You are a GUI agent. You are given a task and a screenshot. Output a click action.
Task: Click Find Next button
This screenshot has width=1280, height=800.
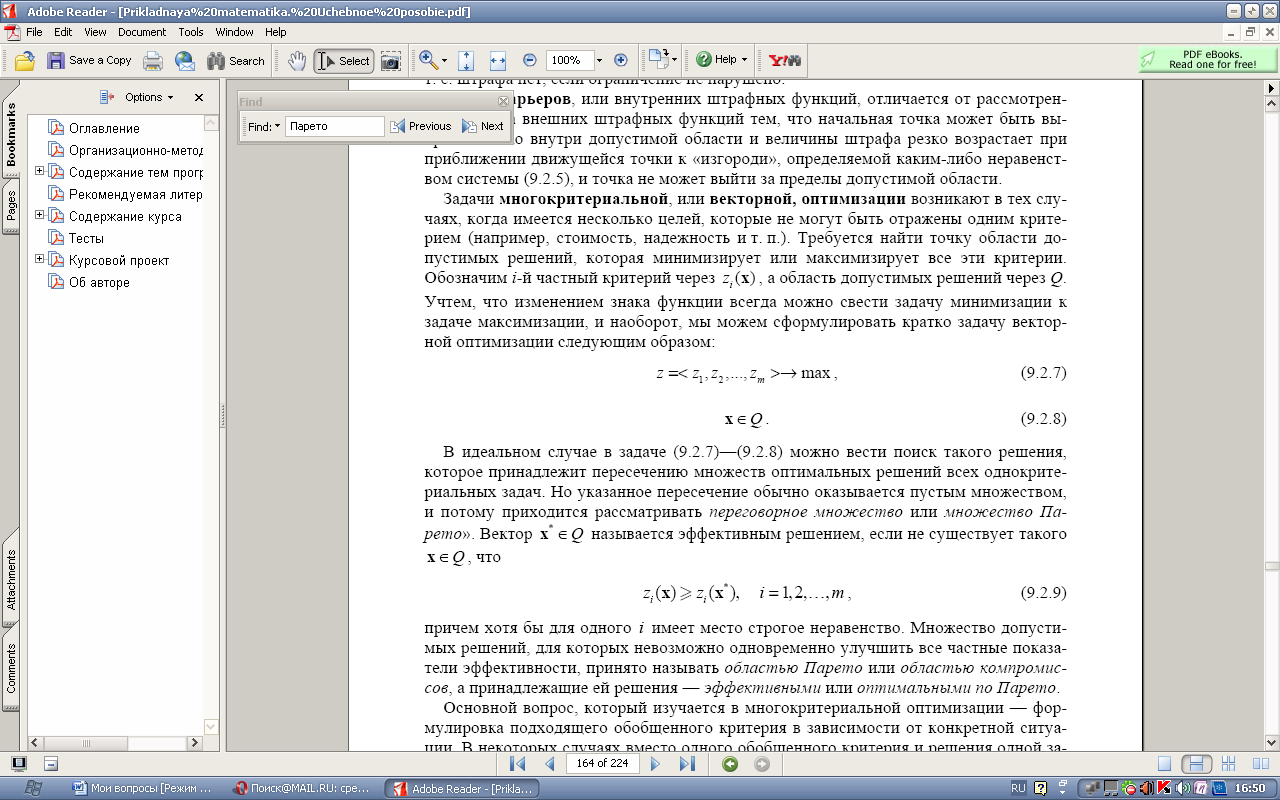coord(482,126)
